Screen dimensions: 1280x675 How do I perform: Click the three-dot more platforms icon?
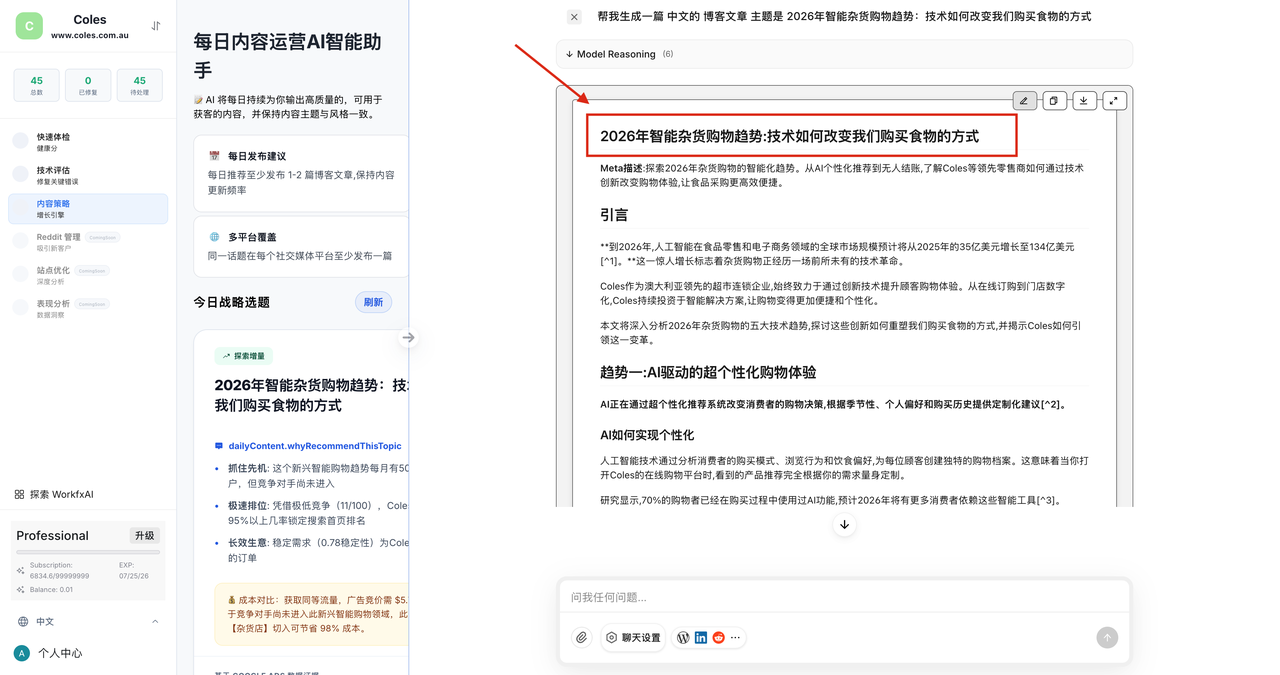tap(736, 638)
